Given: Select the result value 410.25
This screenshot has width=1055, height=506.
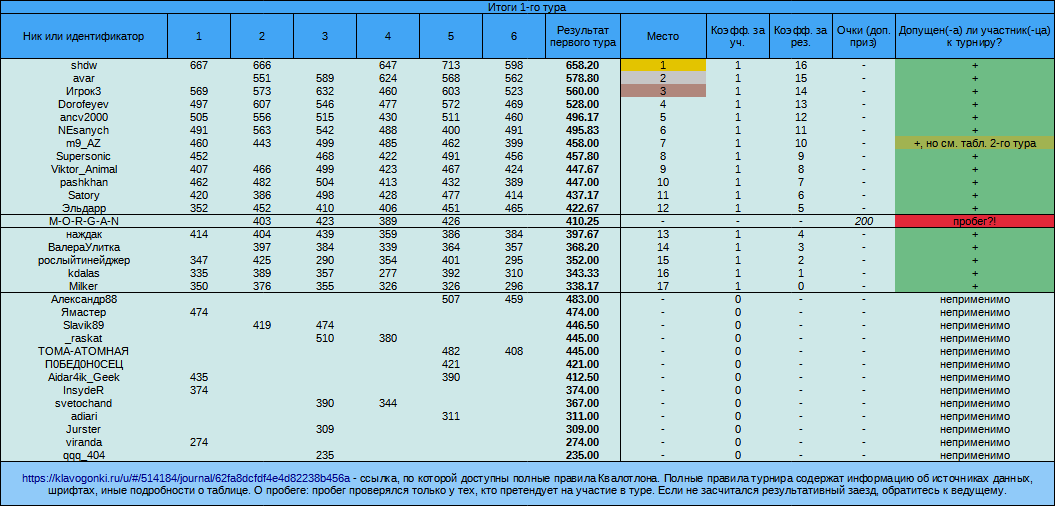Looking at the screenshot, I should (x=583, y=221).
